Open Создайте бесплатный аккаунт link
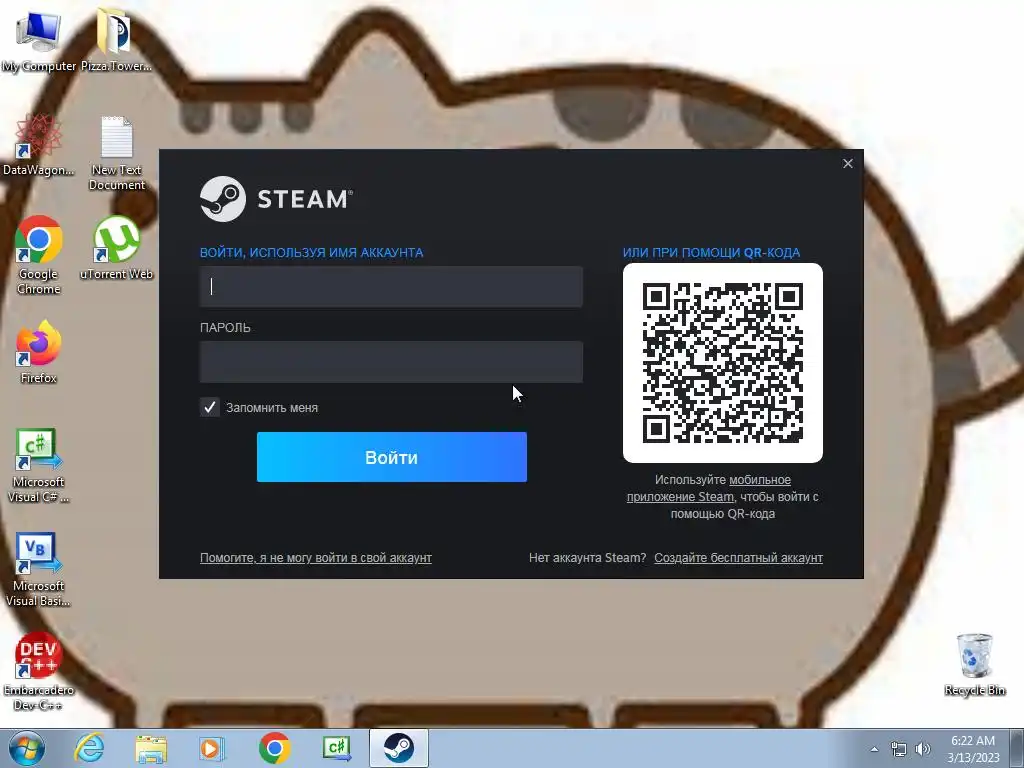Viewport: 1024px width, 768px height. pyautogui.click(x=739, y=558)
